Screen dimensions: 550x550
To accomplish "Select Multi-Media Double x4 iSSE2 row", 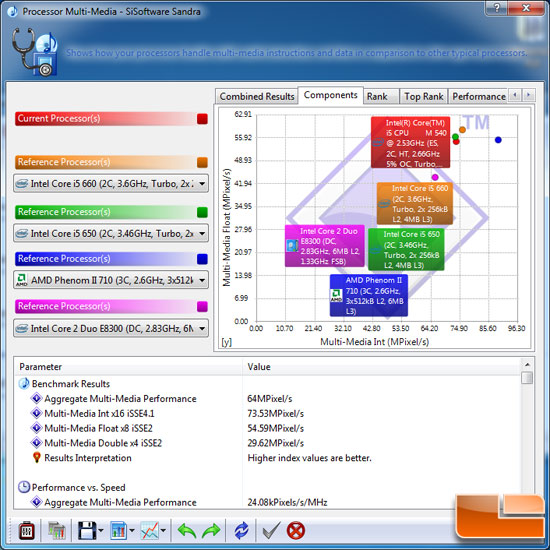I will click(268, 443).
